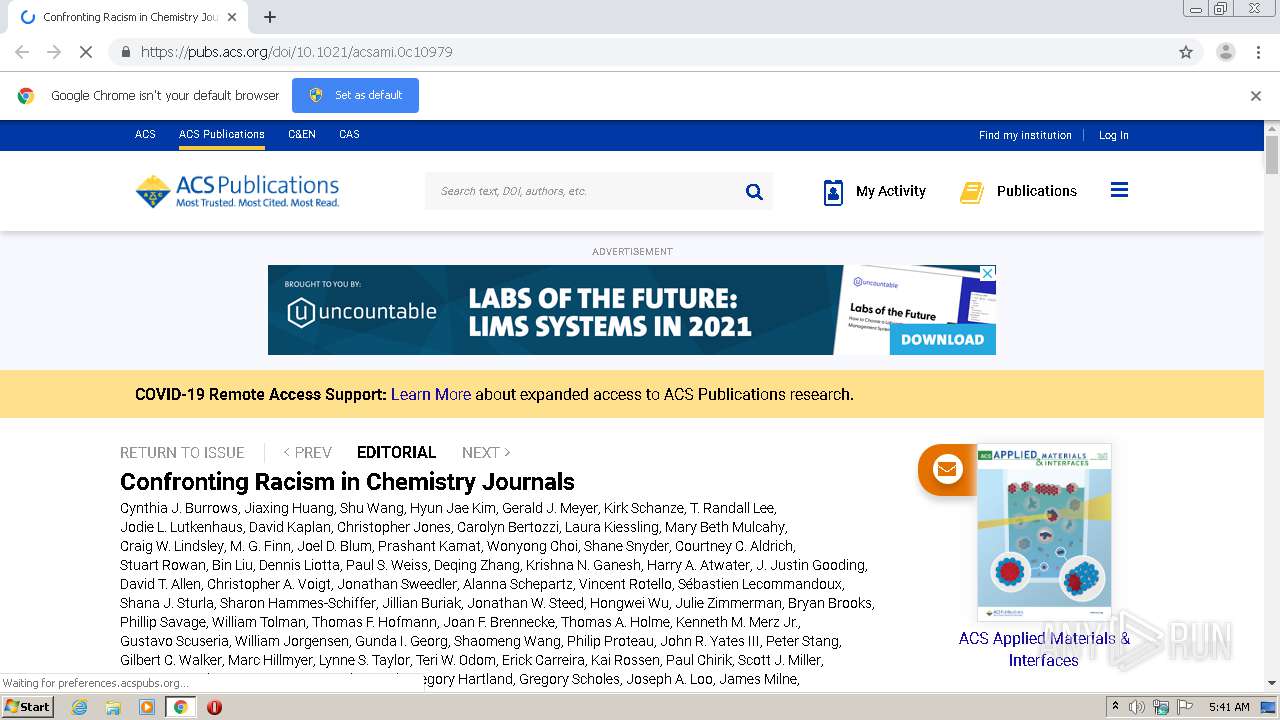The image size is (1280, 720).
Task: Click the Log In link
Action: point(1114,135)
